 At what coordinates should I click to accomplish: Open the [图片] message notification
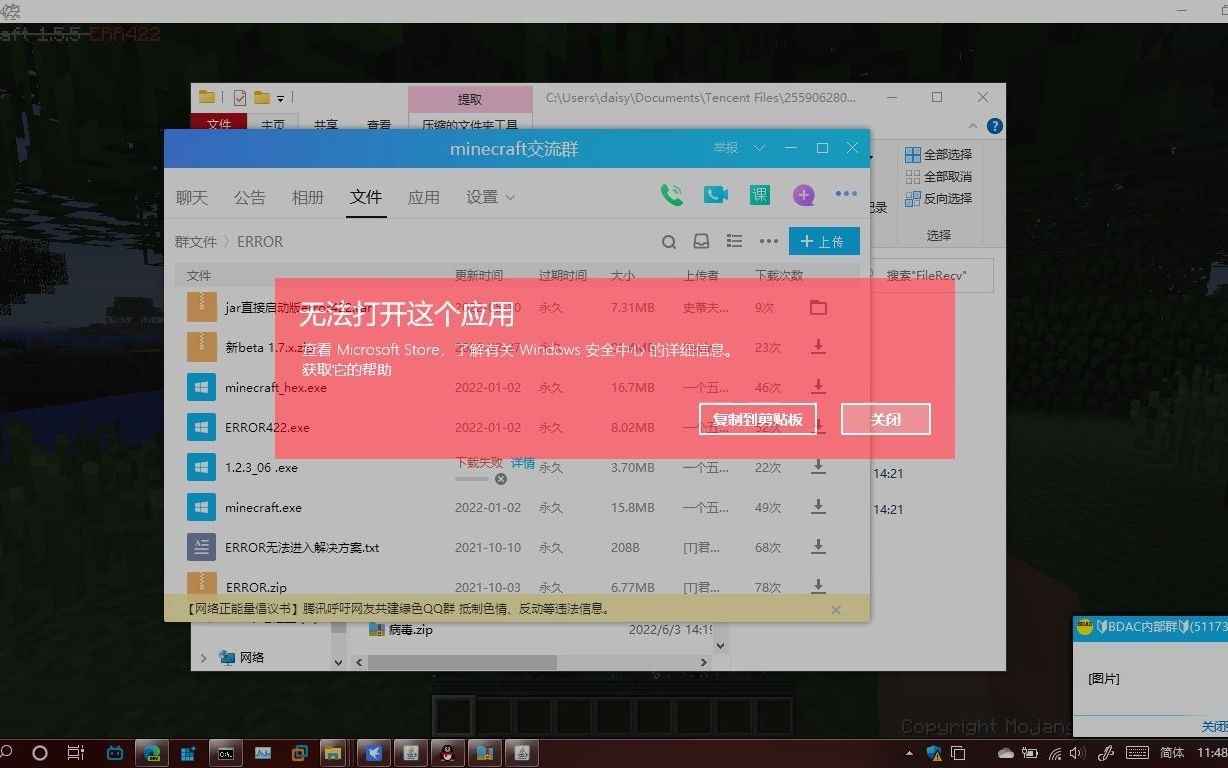pyautogui.click(x=1104, y=678)
